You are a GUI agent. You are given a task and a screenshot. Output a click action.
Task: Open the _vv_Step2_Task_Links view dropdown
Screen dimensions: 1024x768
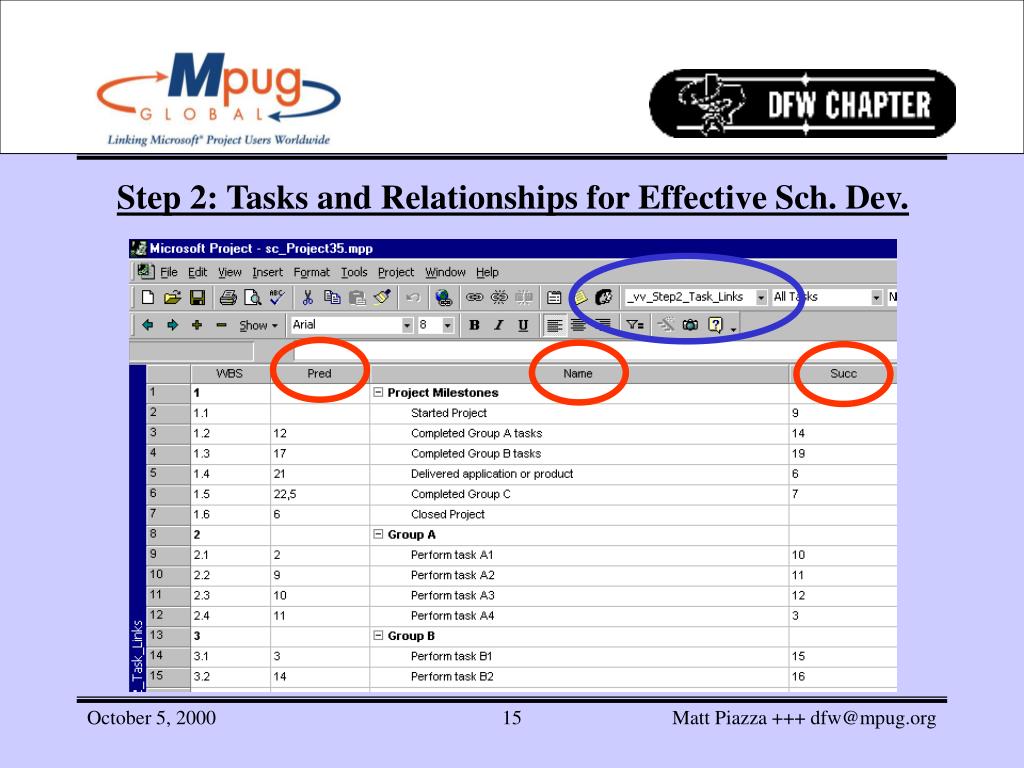tap(761, 297)
